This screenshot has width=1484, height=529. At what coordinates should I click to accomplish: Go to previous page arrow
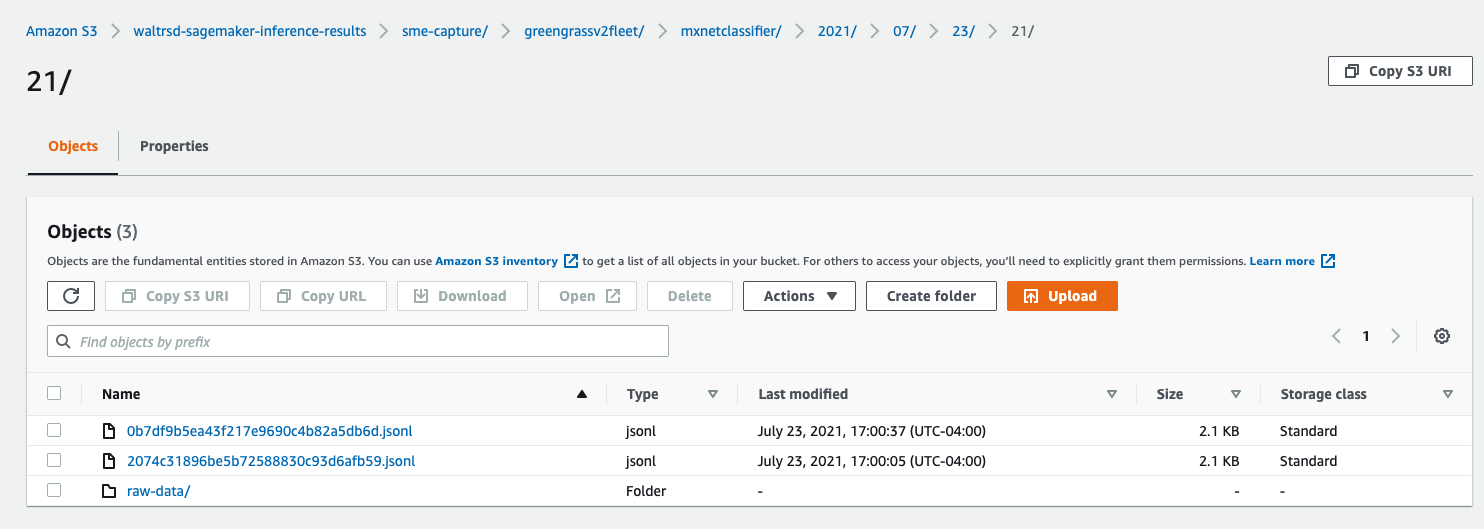tap(1336, 336)
